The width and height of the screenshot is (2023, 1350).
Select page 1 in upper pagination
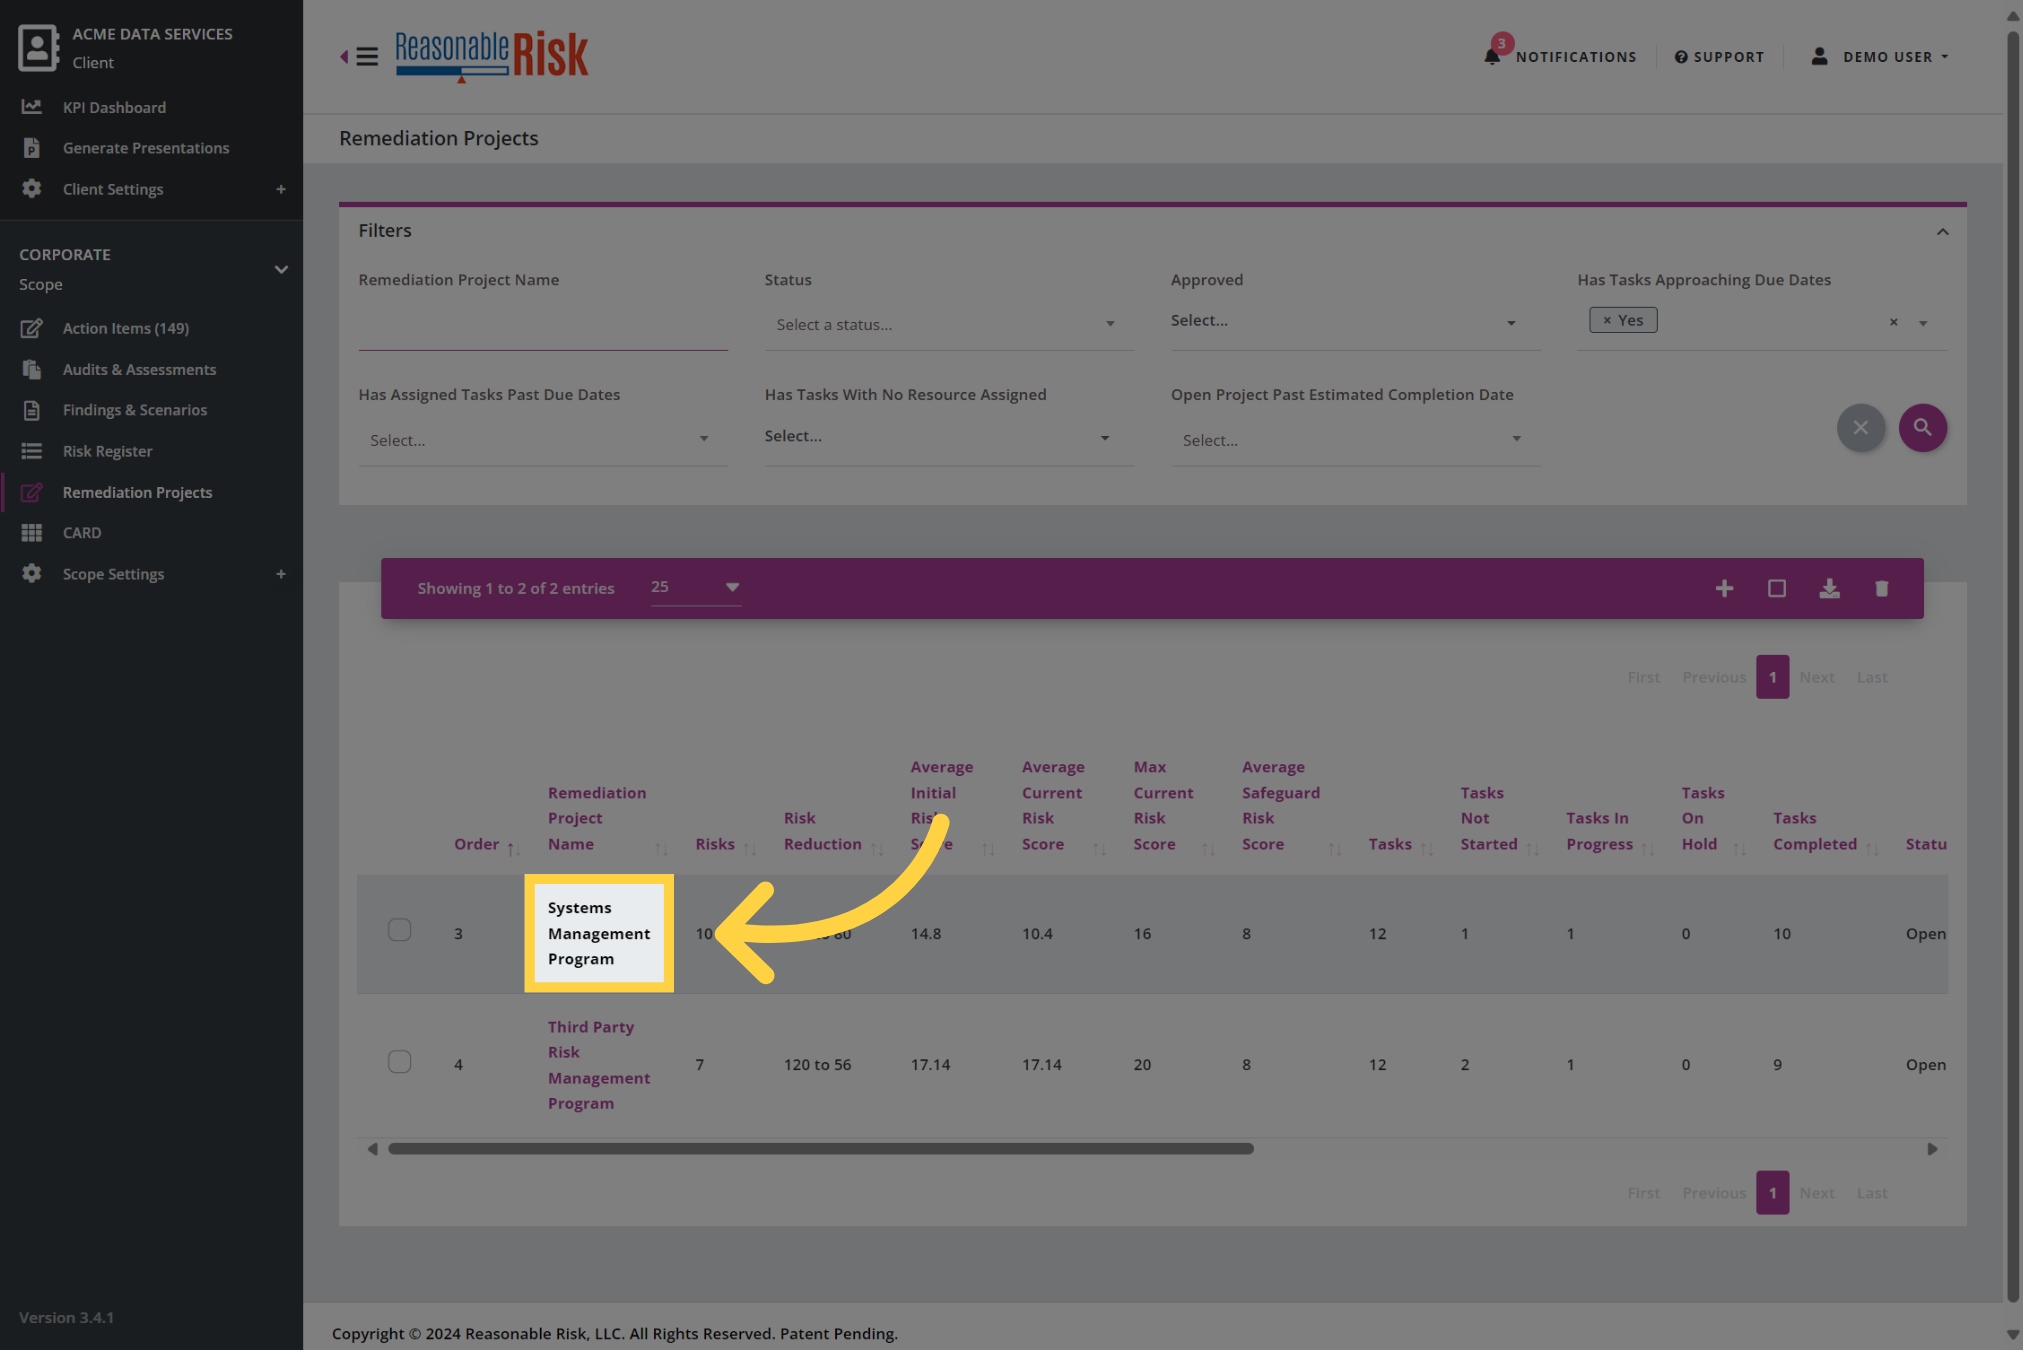[x=1772, y=677]
